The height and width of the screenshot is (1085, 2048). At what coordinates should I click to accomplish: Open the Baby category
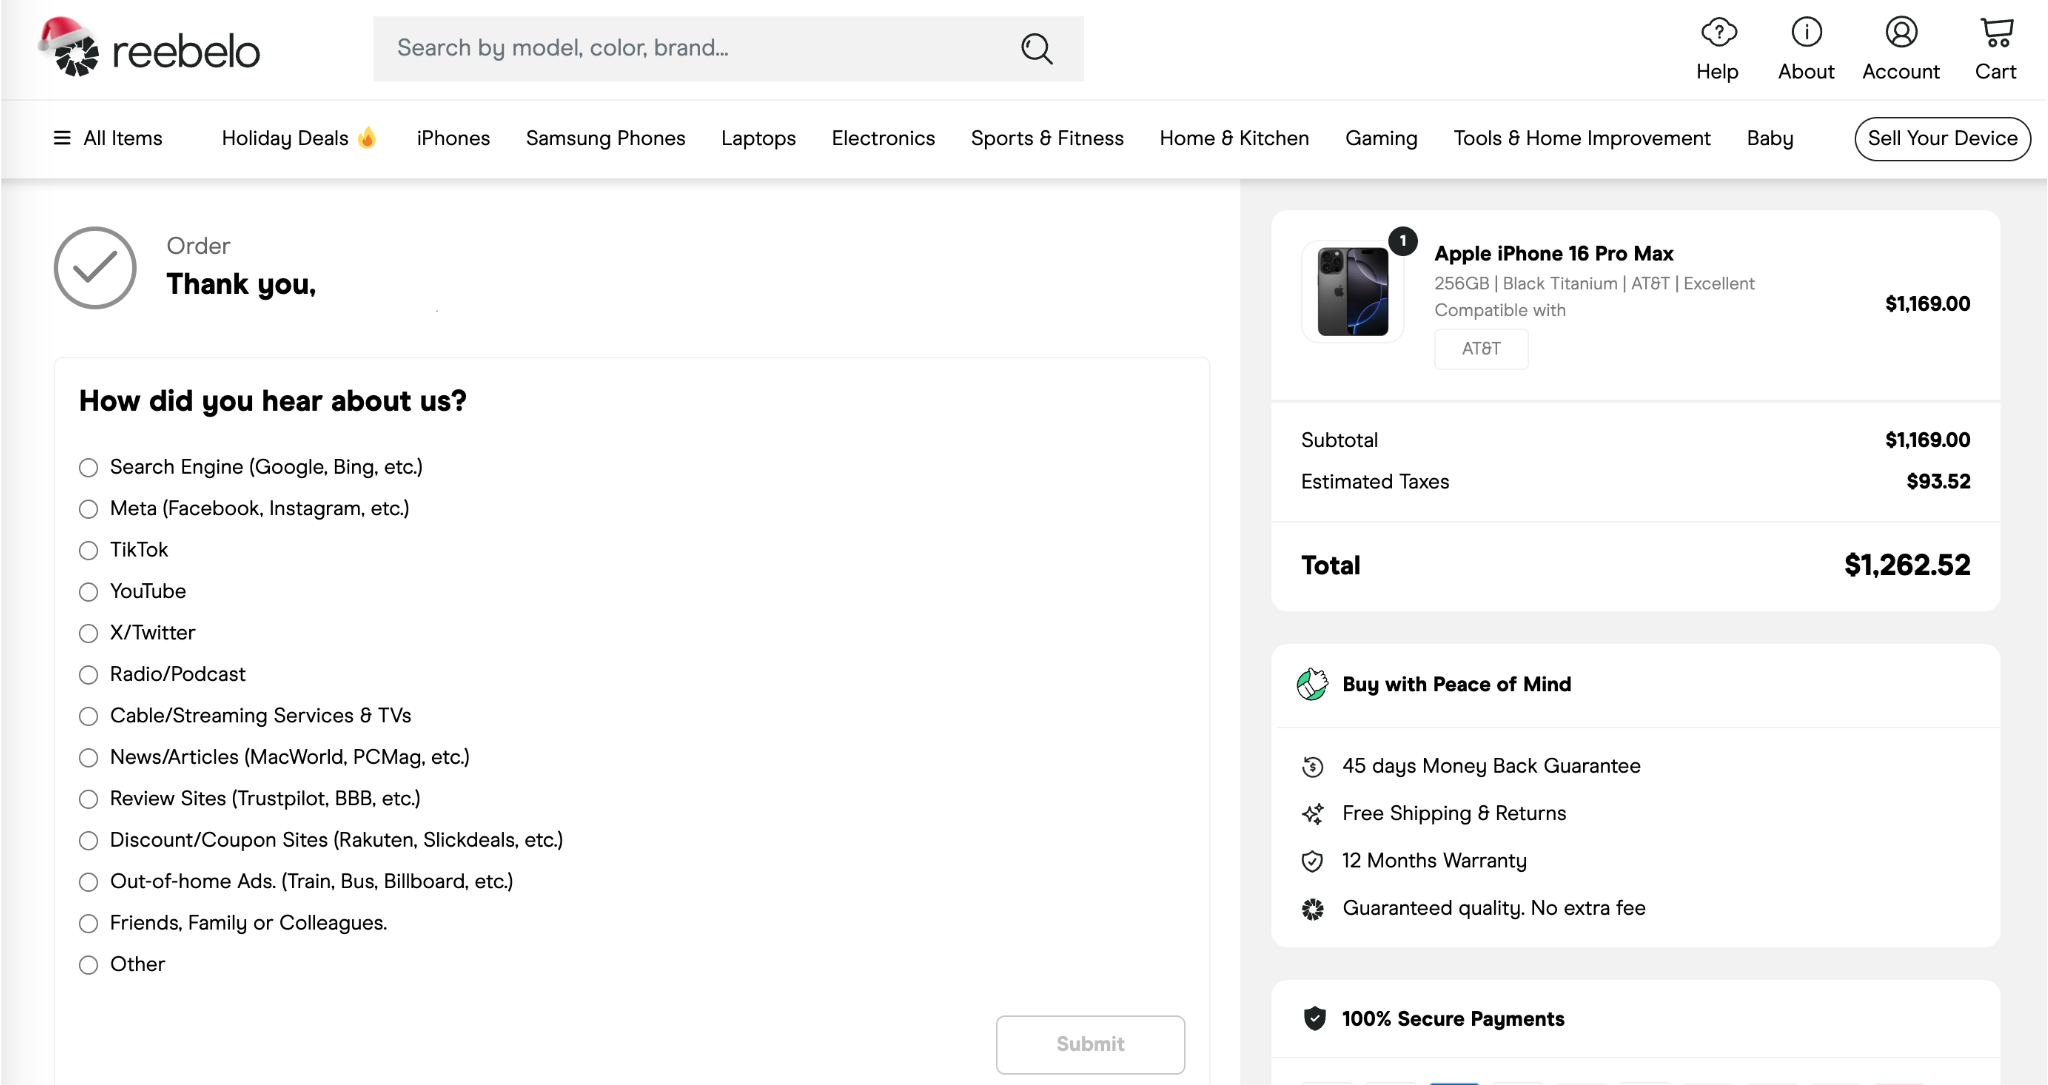pyautogui.click(x=1770, y=138)
